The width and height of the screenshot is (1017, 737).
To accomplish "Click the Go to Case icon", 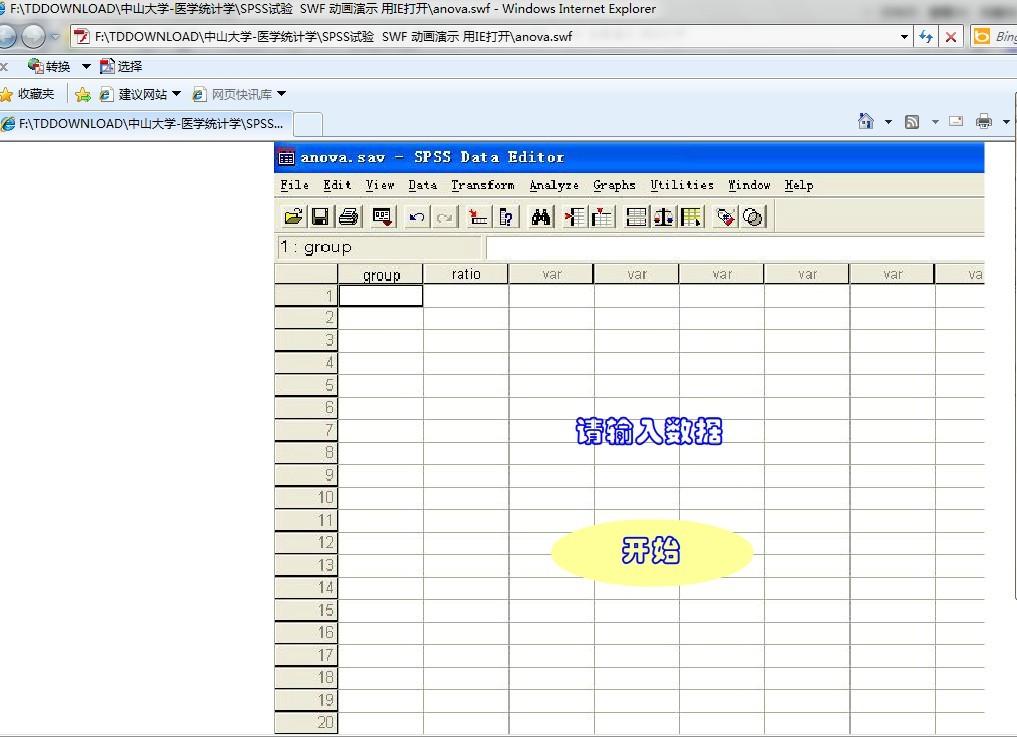I will (x=478, y=217).
